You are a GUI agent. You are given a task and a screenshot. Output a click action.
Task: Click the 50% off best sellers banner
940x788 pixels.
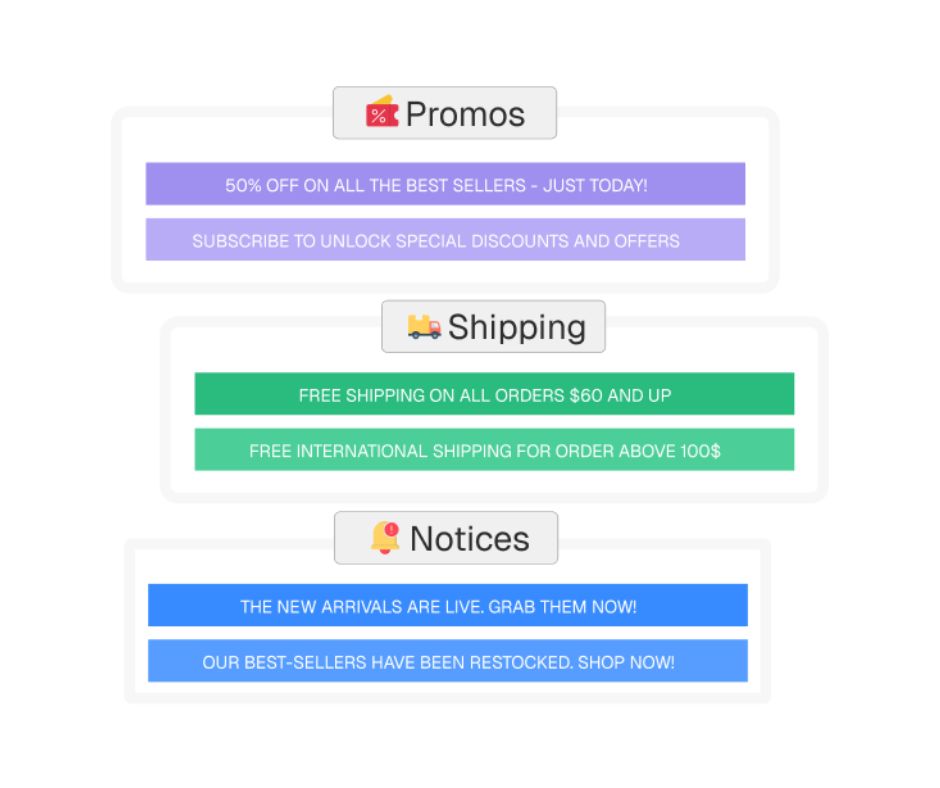tap(445, 184)
